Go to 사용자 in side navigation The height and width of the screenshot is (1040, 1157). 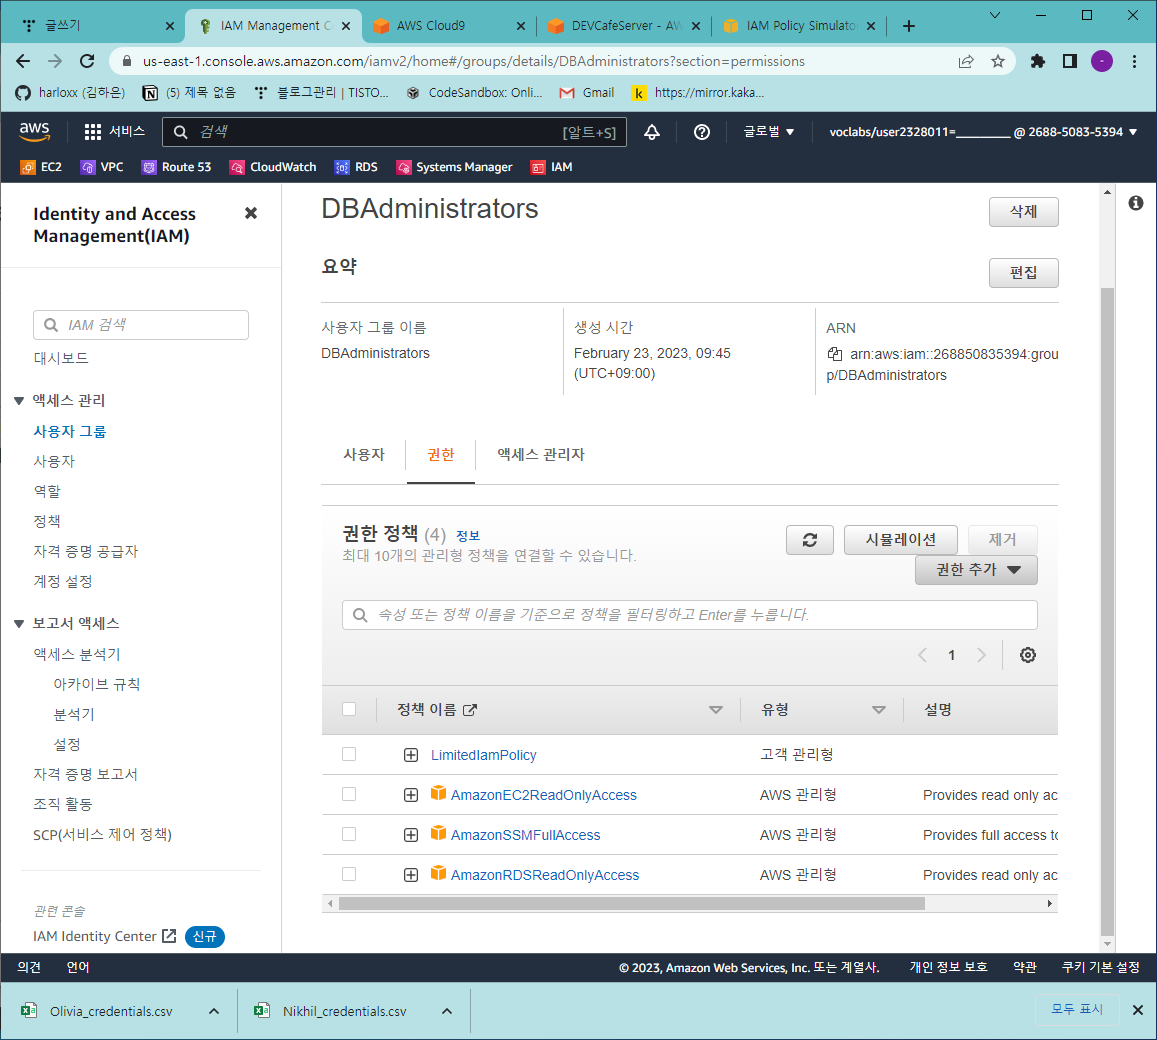pos(54,461)
